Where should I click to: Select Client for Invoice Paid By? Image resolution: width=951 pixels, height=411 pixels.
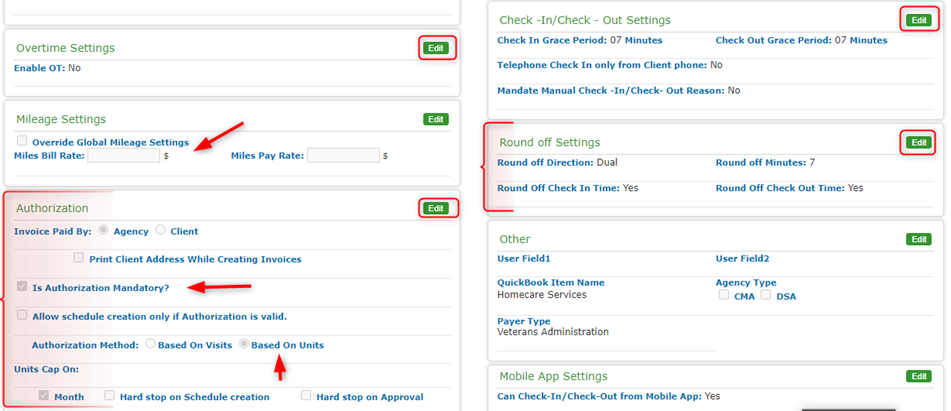click(161, 231)
